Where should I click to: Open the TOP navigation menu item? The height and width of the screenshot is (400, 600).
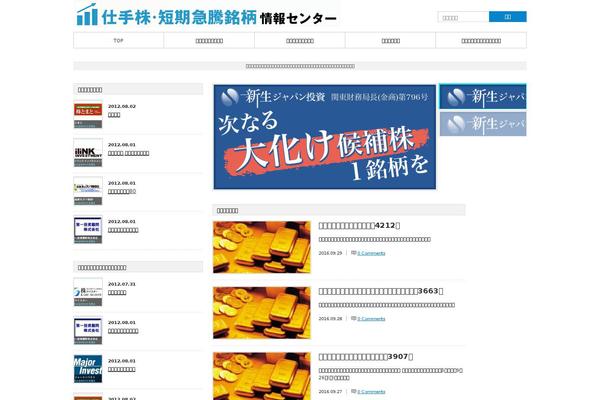[119, 41]
